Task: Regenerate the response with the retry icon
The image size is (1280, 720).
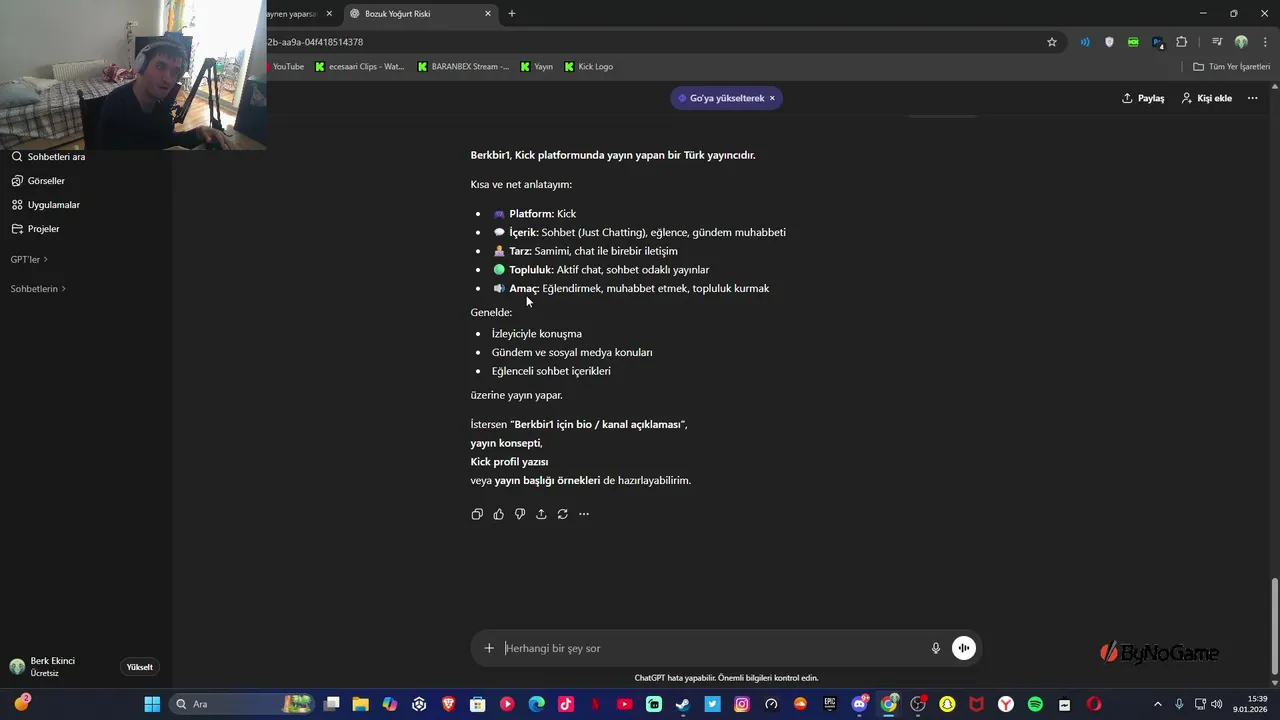Action: tap(563, 514)
